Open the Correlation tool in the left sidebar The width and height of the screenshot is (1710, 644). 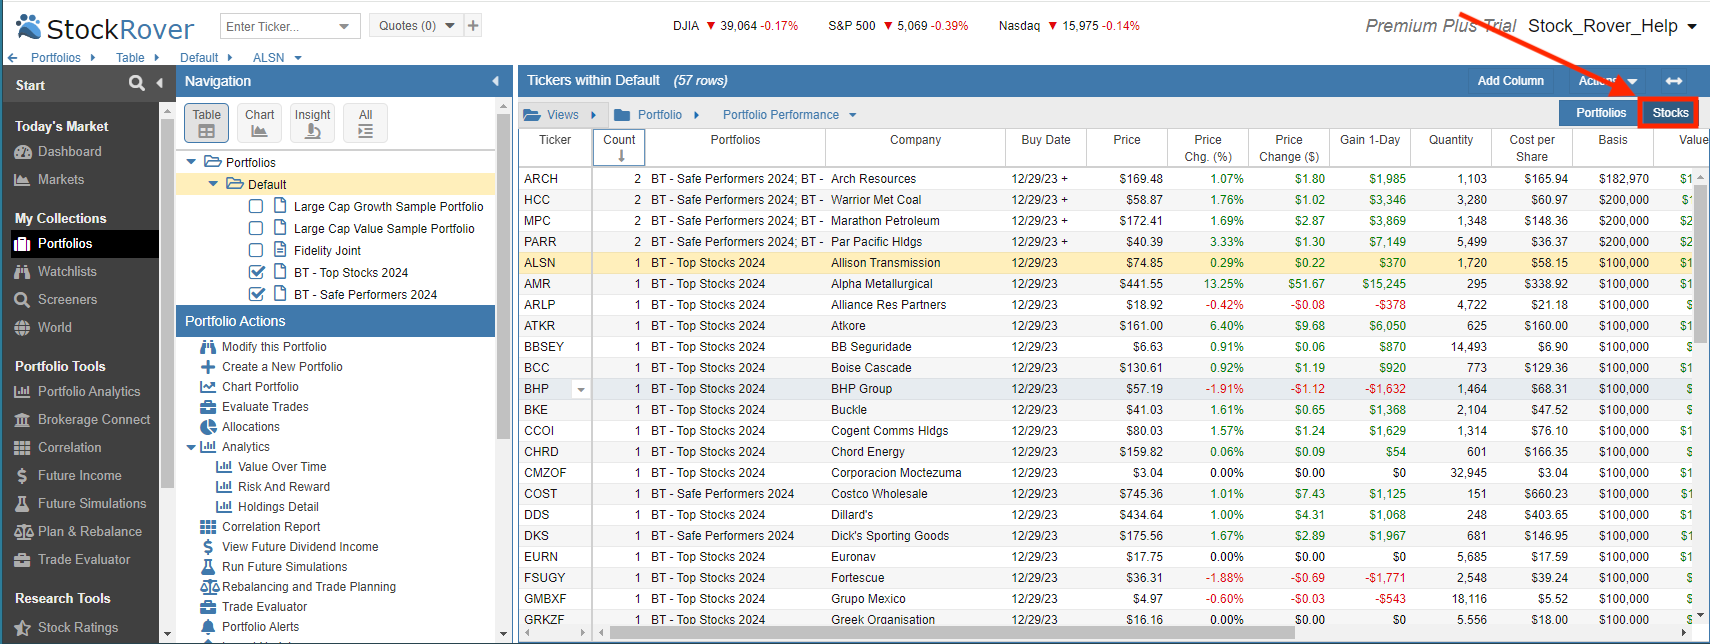[69, 448]
